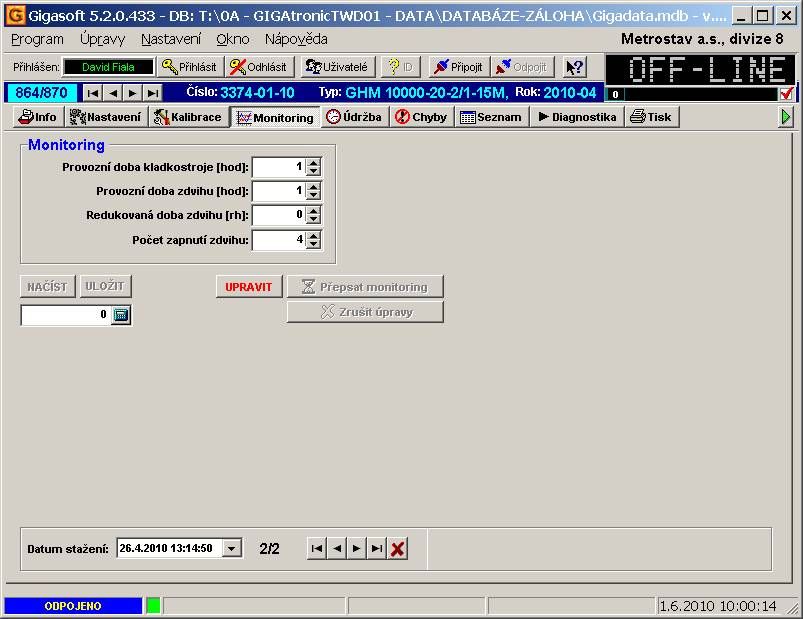The width and height of the screenshot is (803, 619).
Task: Delete download record with the red X icon
Action: (x=398, y=548)
